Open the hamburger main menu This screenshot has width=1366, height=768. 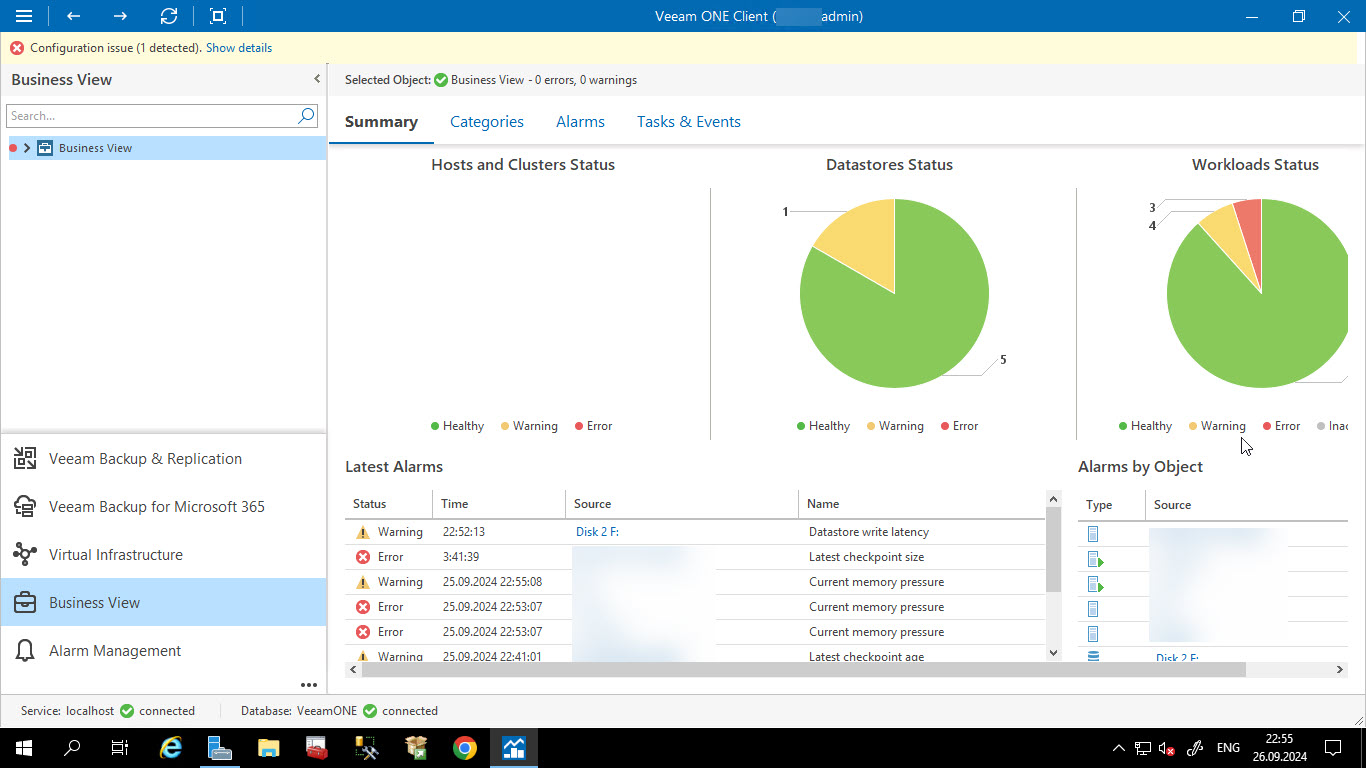click(24, 16)
